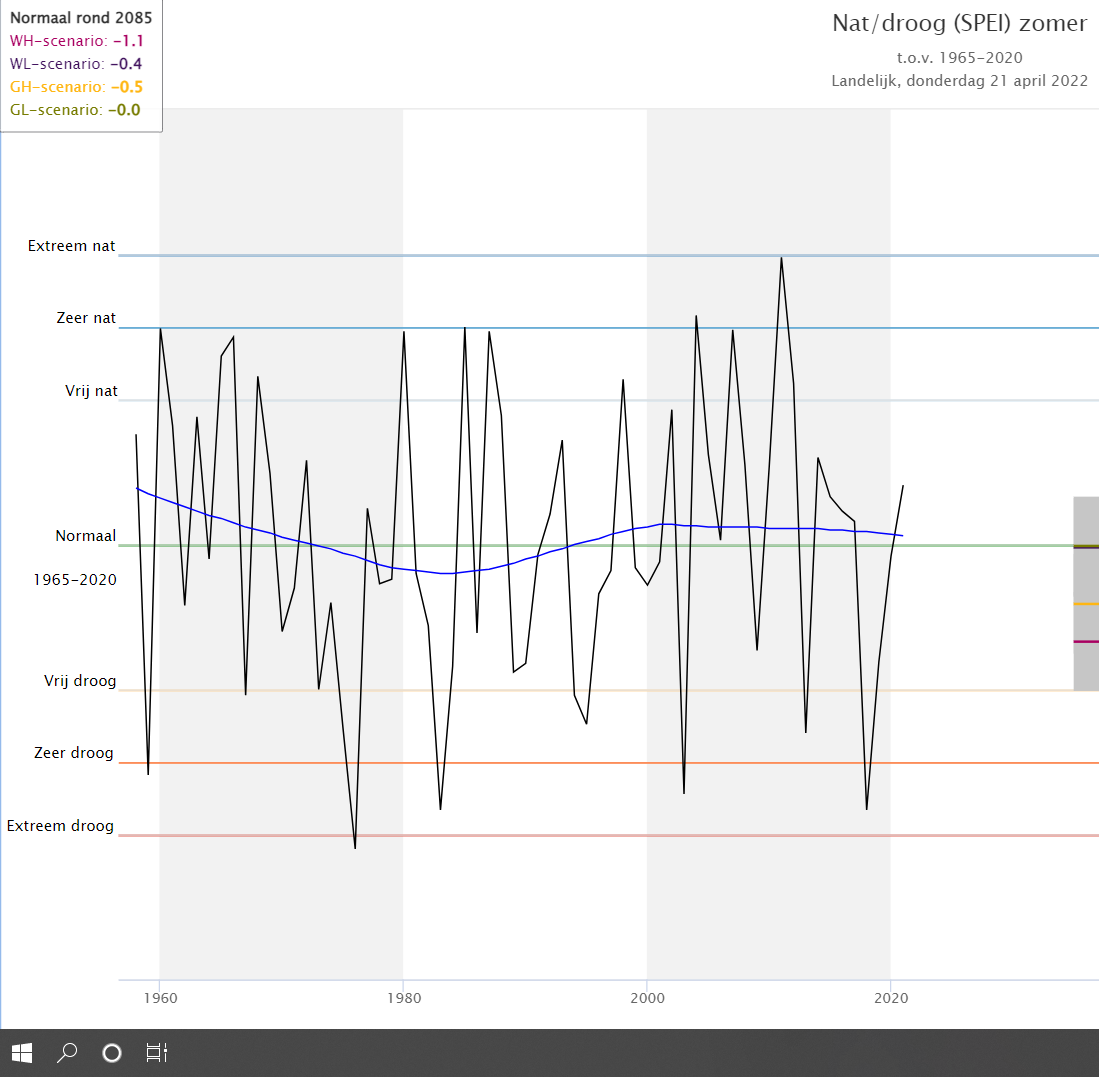Select the 'Extreem nat' axis label
The height and width of the screenshot is (1077, 1099).
(x=71, y=246)
